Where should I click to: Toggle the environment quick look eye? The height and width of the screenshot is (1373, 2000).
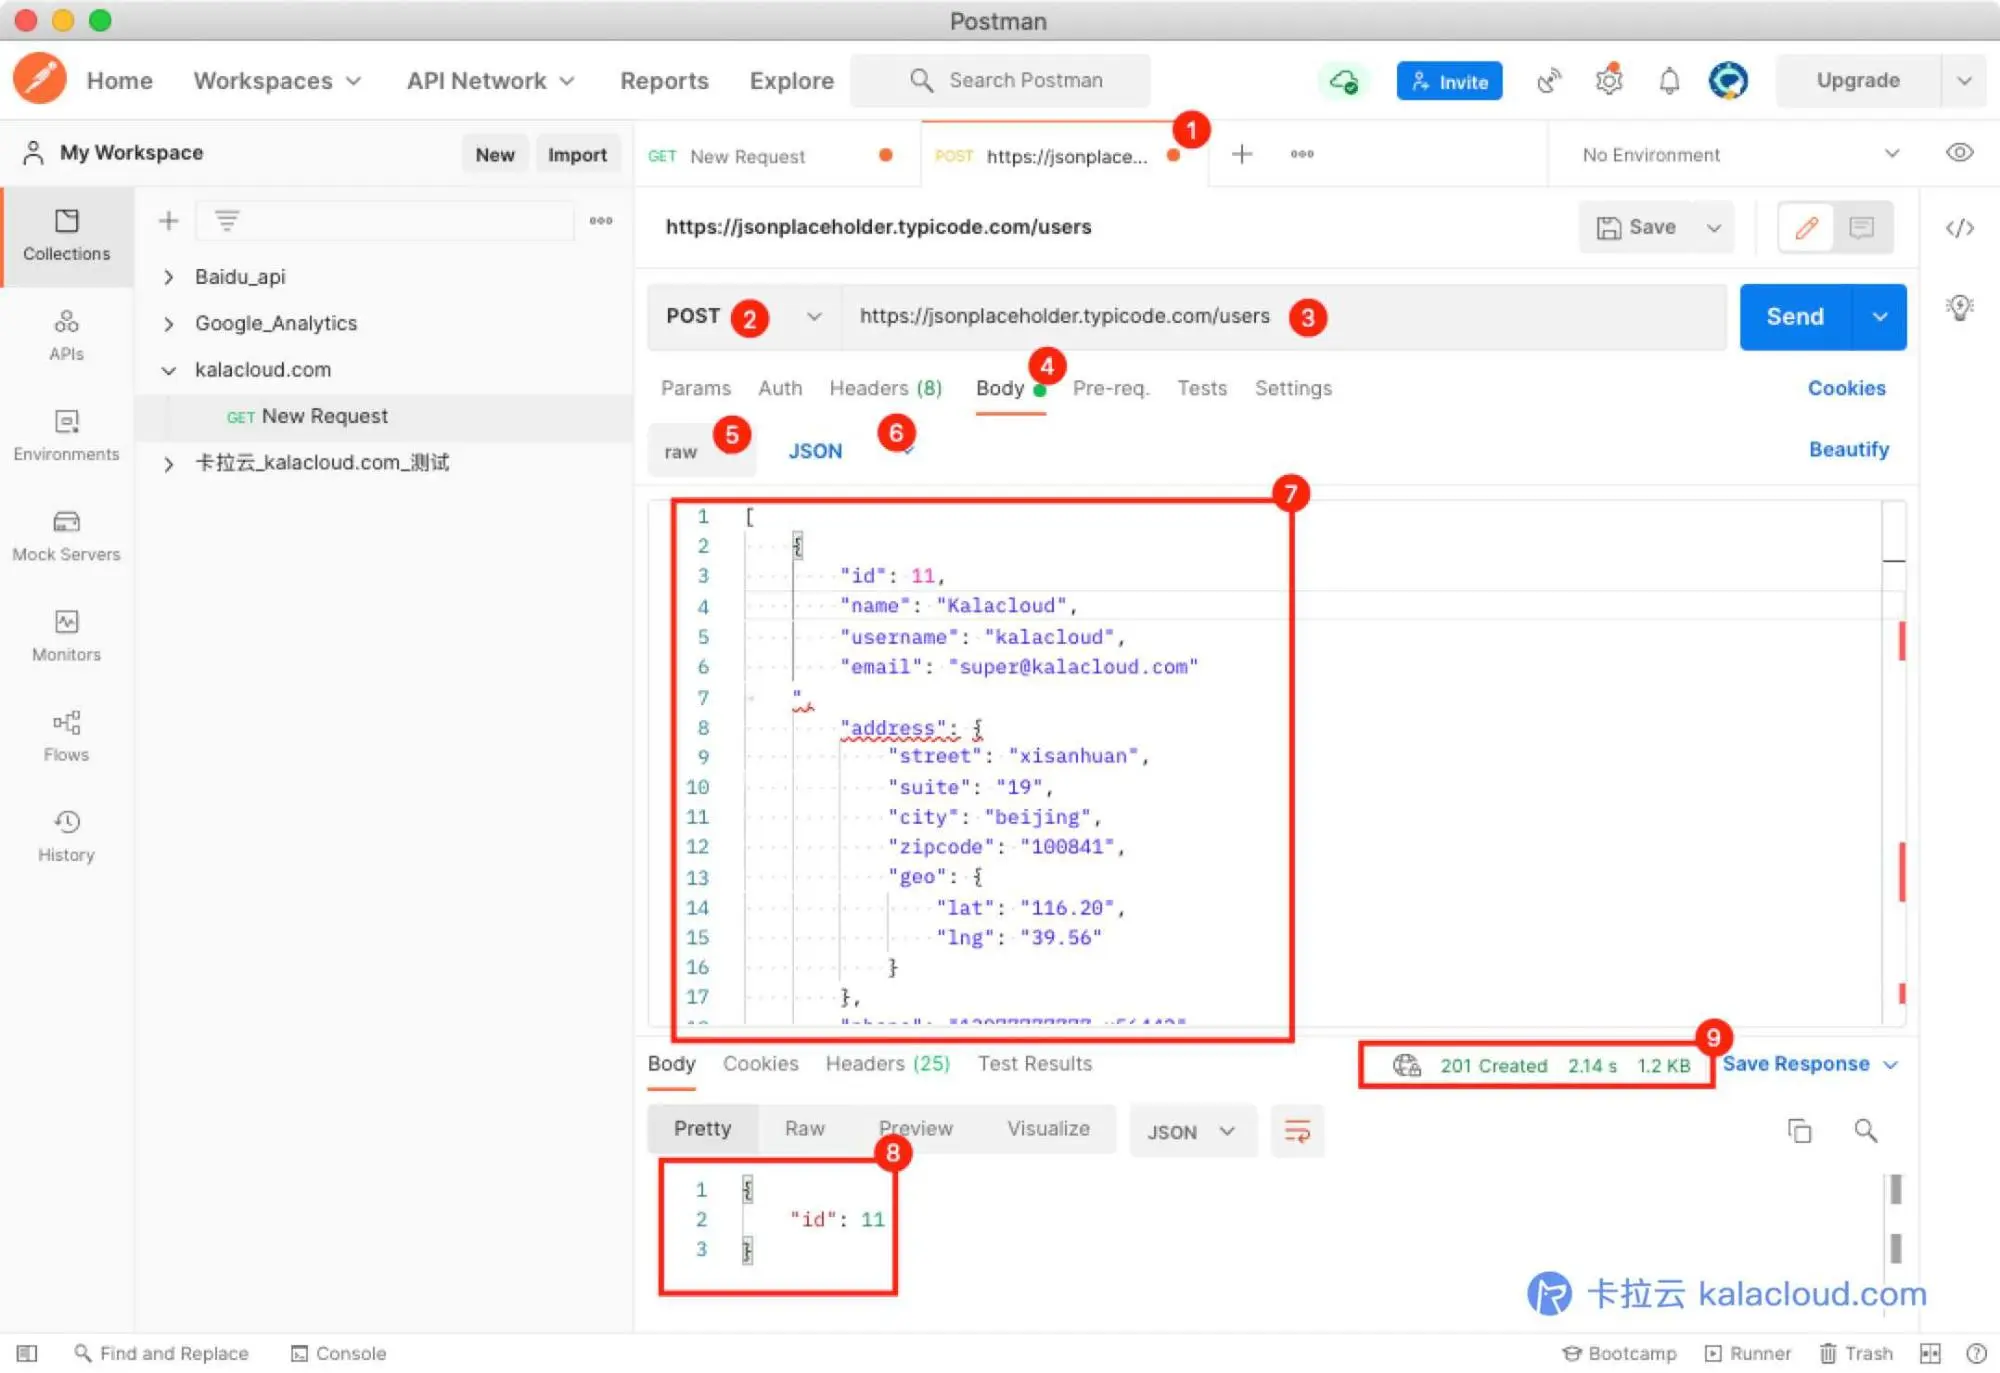pos(1960,153)
